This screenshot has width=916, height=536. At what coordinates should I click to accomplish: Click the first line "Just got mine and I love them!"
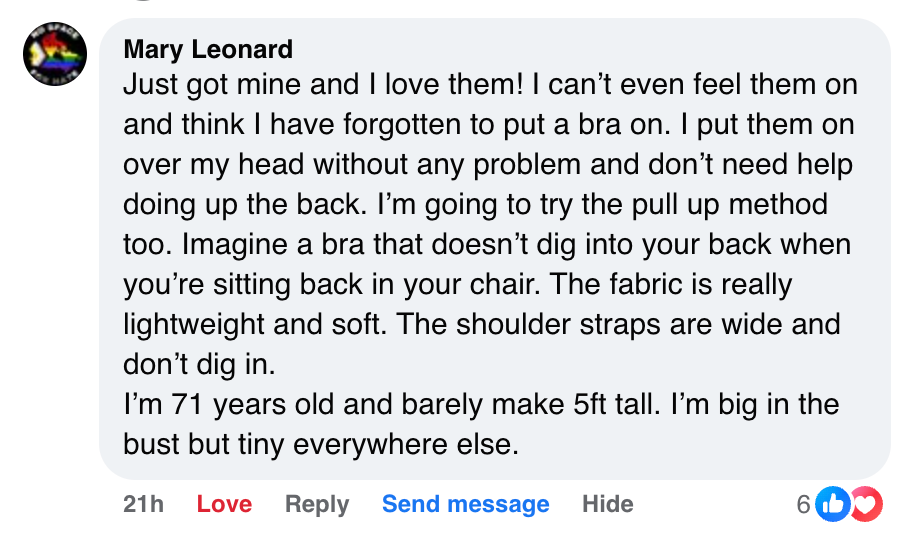pyautogui.click(x=321, y=85)
